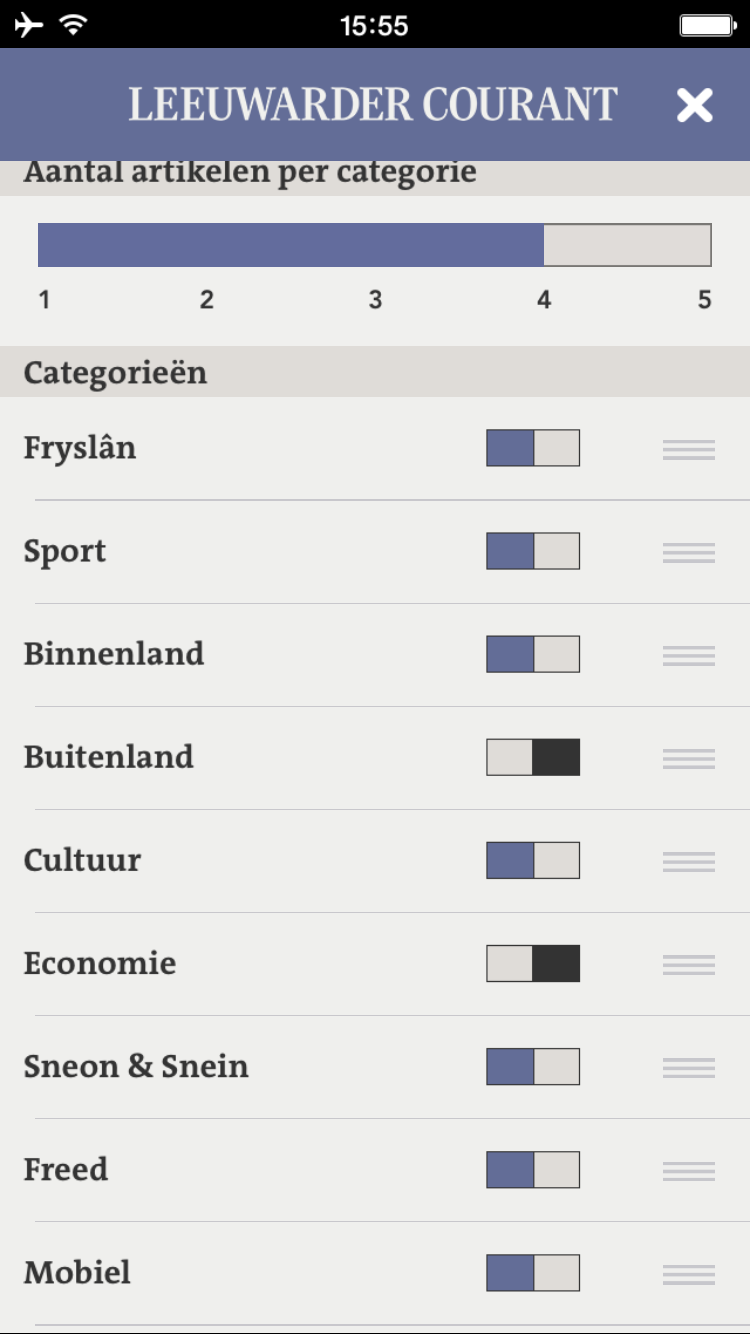Disable the Sport category switch

pos(533,551)
